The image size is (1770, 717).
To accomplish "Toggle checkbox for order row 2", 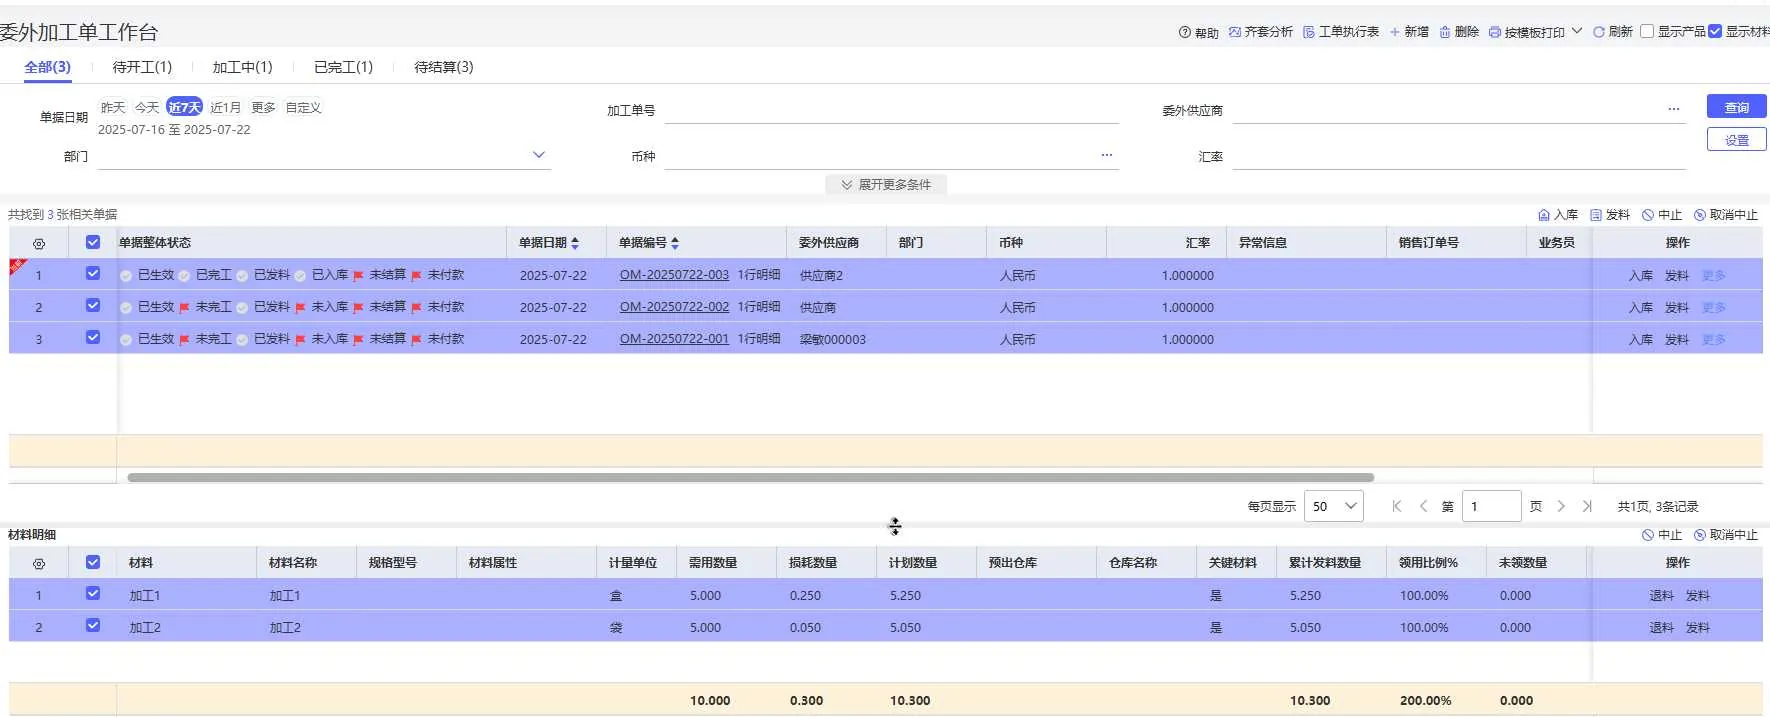I will 93,306.
